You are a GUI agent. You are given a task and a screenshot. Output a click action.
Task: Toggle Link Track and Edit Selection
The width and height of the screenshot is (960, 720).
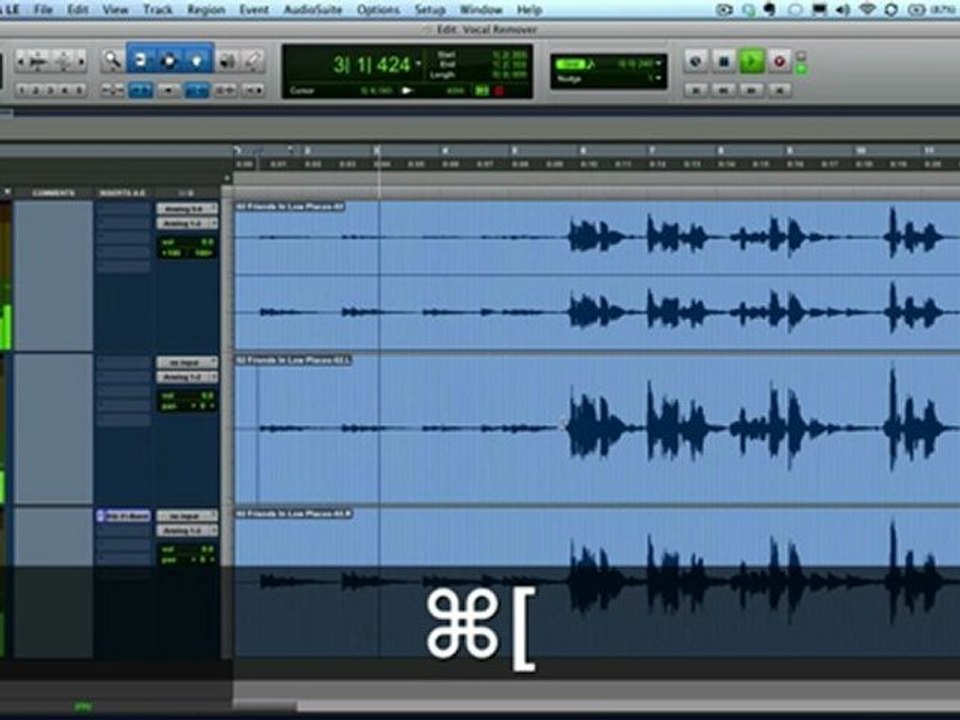pyautogui.click(x=225, y=91)
